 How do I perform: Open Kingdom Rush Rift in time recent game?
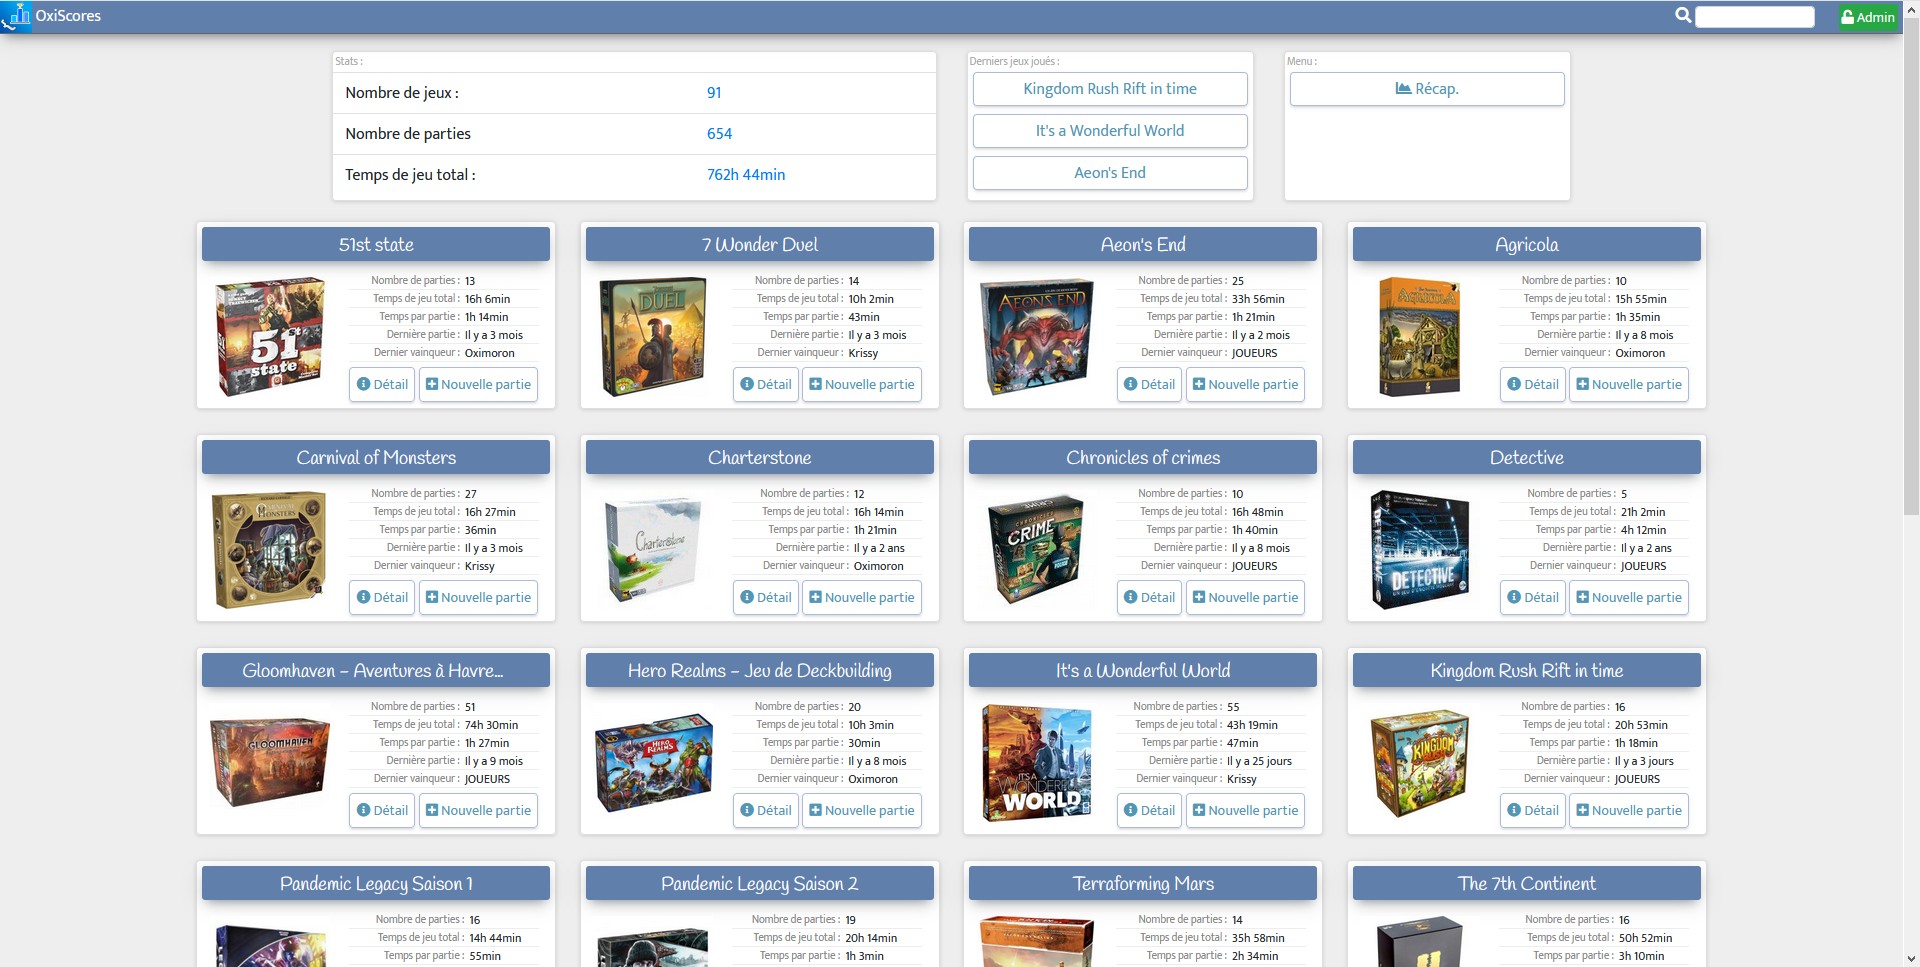[1110, 89]
